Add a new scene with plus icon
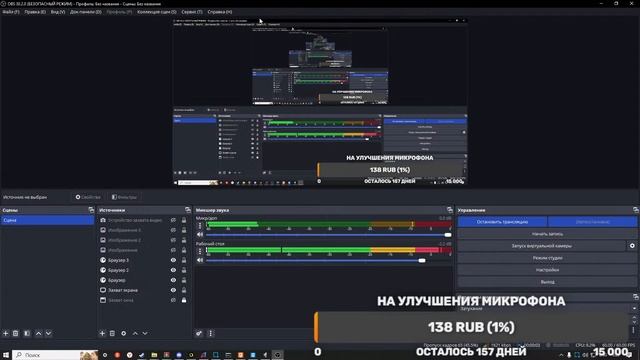 (x=6, y=333)
